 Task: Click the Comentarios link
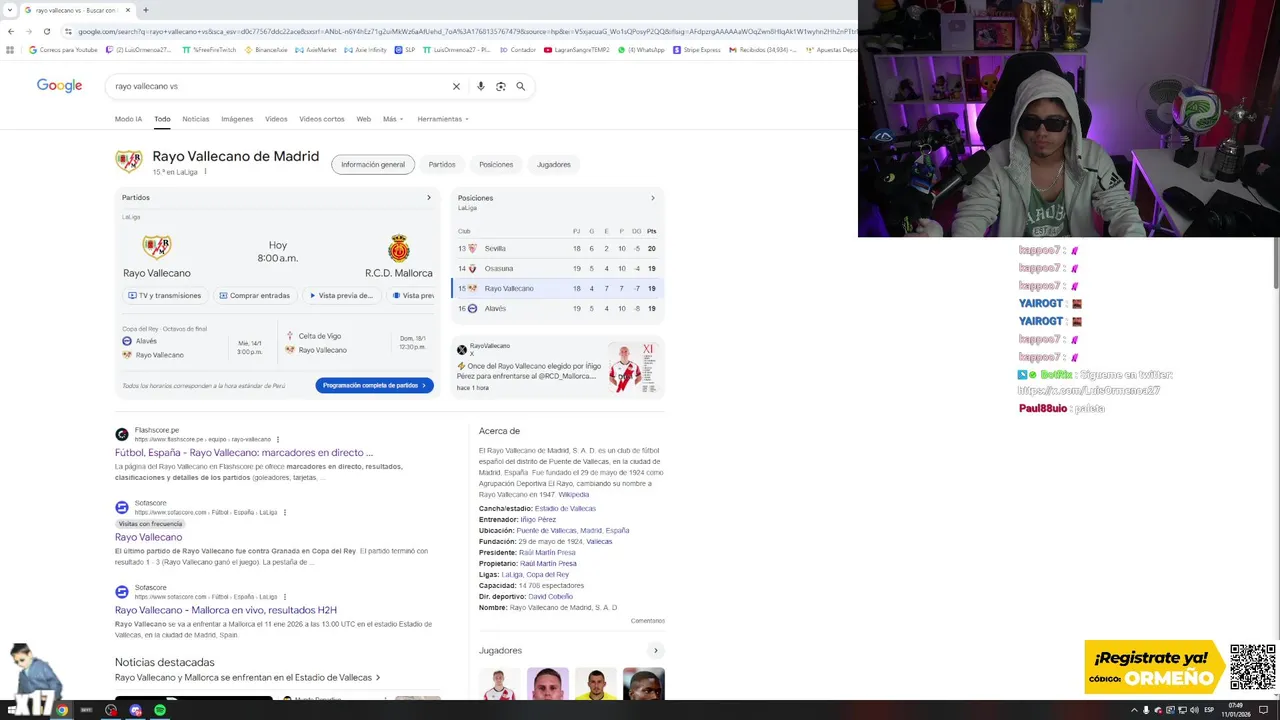[648, 621]
